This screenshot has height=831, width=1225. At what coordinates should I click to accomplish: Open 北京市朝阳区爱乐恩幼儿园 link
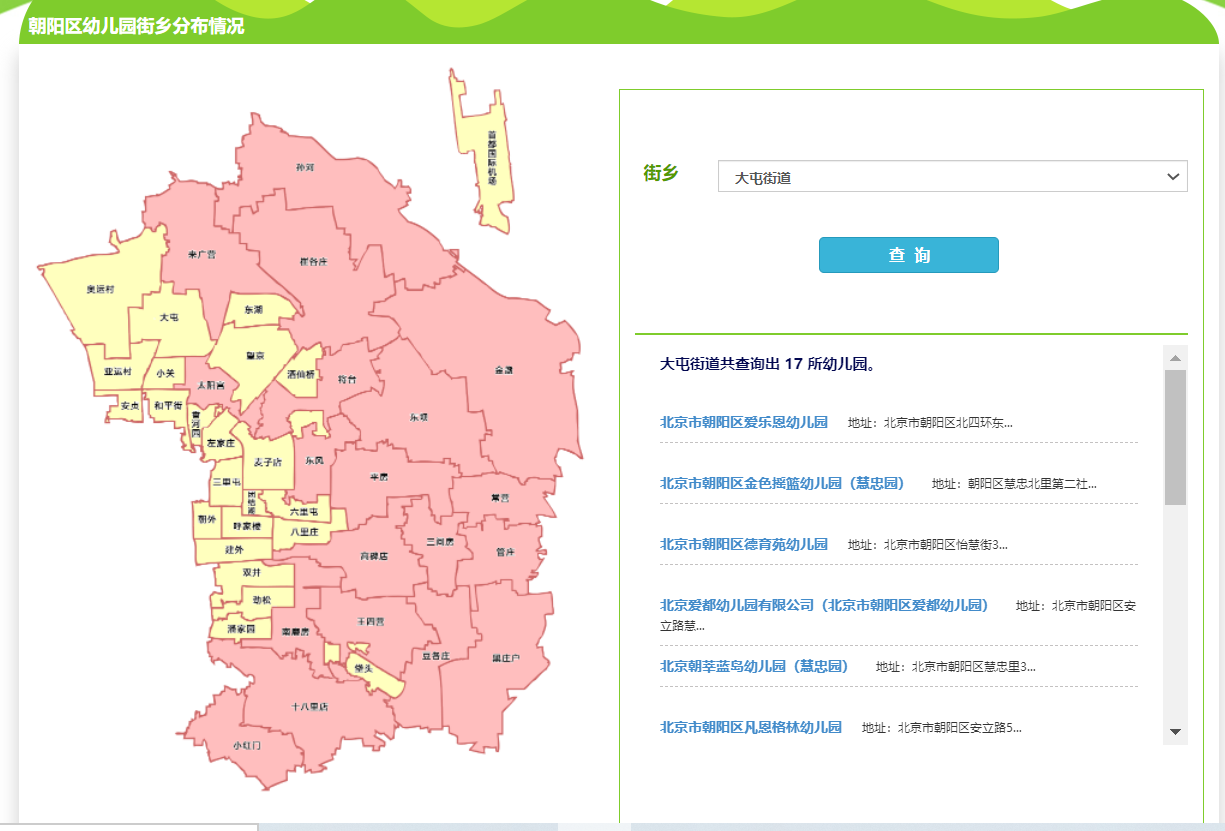tap(743, 422)
